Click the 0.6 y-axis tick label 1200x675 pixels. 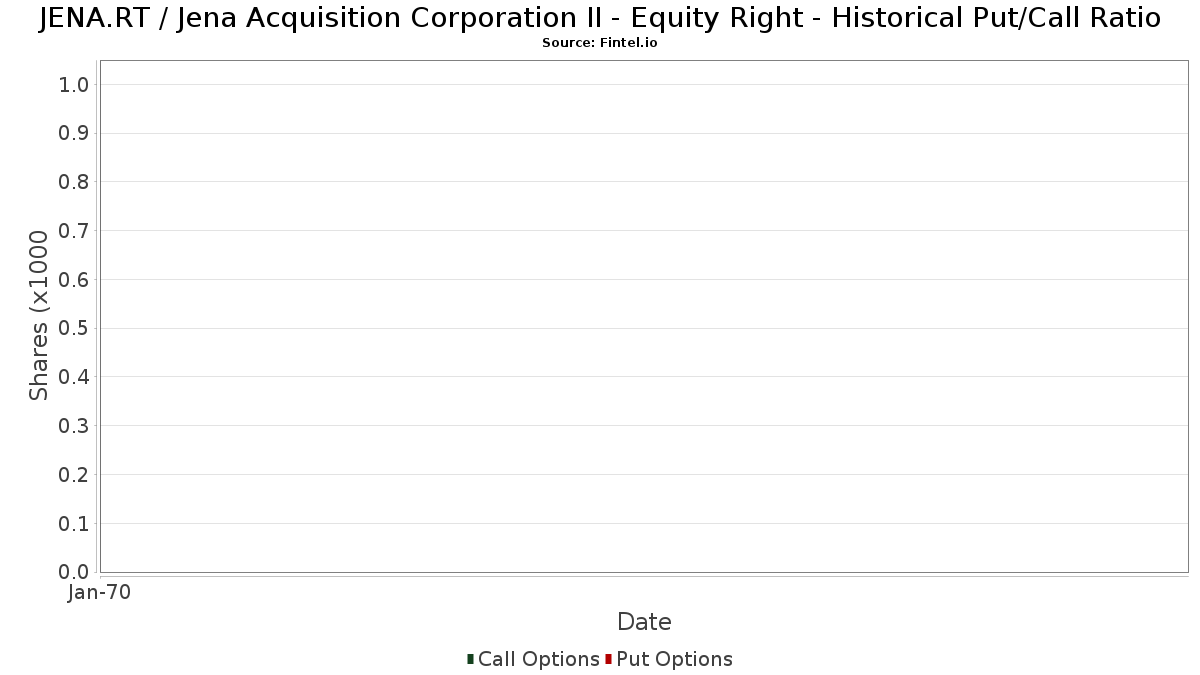click(x=74, y=280)
